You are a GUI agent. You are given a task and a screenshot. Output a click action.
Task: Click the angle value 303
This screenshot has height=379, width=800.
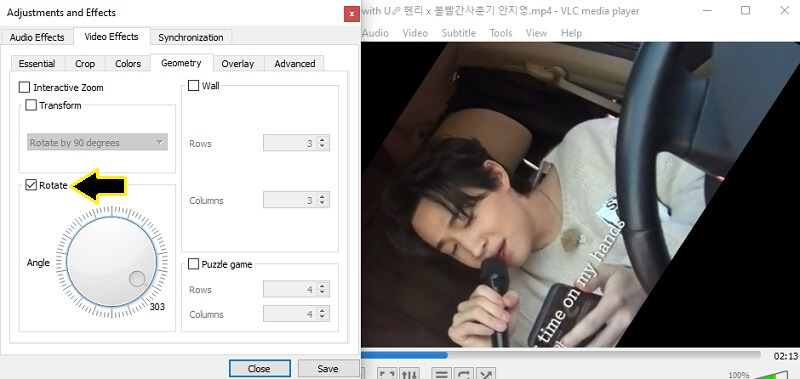tap(157, 307)
